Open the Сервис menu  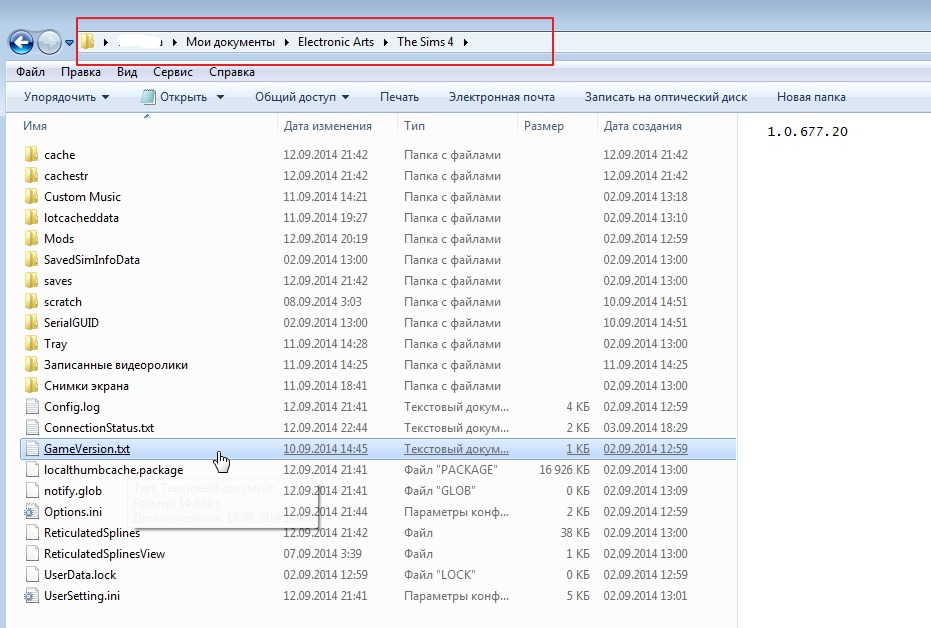point(173,72)
